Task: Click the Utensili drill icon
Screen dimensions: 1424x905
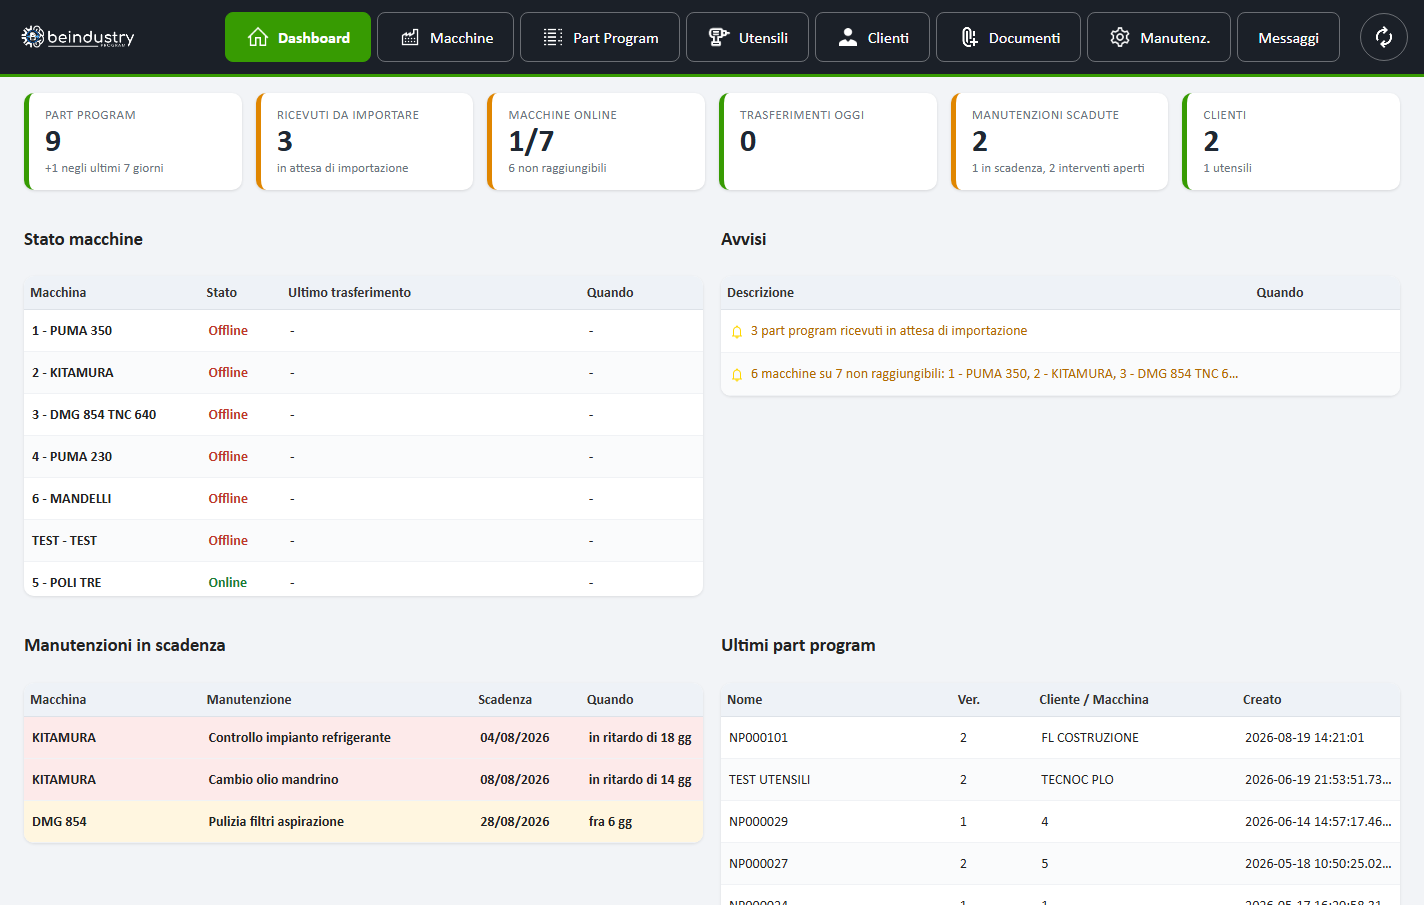Action: coord(718,37)
